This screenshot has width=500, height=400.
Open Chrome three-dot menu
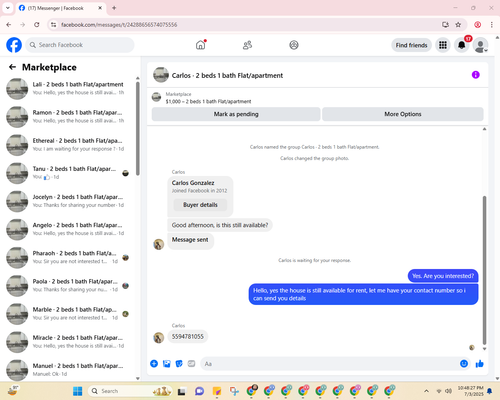(492, 25)
